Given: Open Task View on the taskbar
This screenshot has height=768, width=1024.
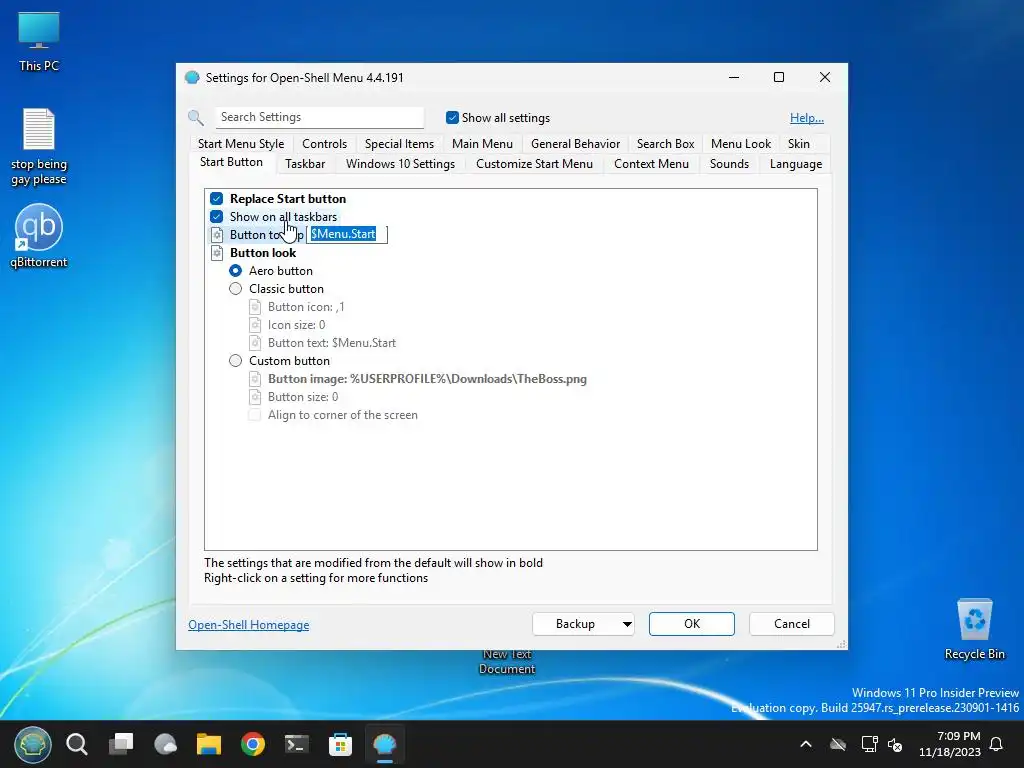Looking at the screenshot, I should coord(121,744).
